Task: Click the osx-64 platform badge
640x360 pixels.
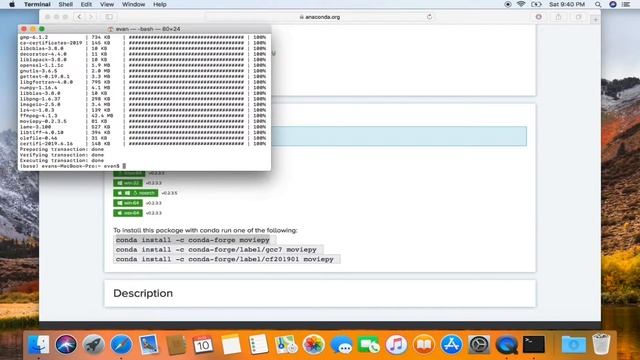Action: [x=128, y=213]
